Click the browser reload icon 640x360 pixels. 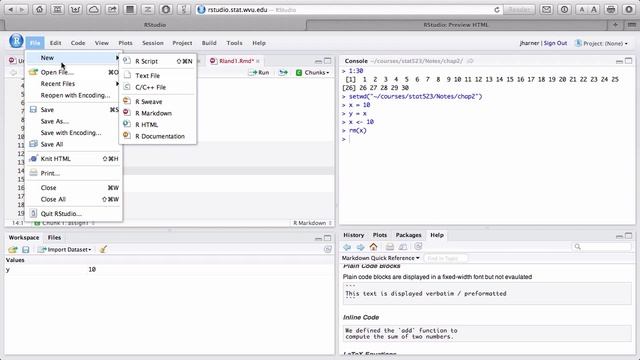pos(497,9)
